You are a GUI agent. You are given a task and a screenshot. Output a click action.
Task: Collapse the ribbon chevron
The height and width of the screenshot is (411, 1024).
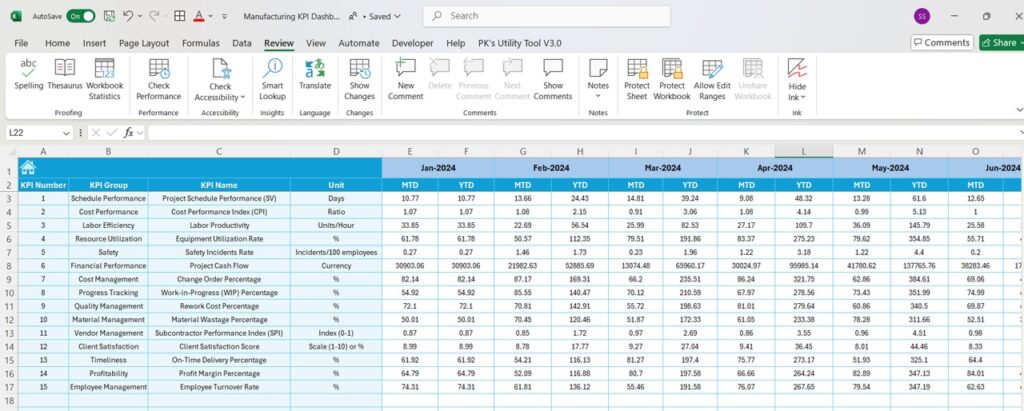point(1019,110)
